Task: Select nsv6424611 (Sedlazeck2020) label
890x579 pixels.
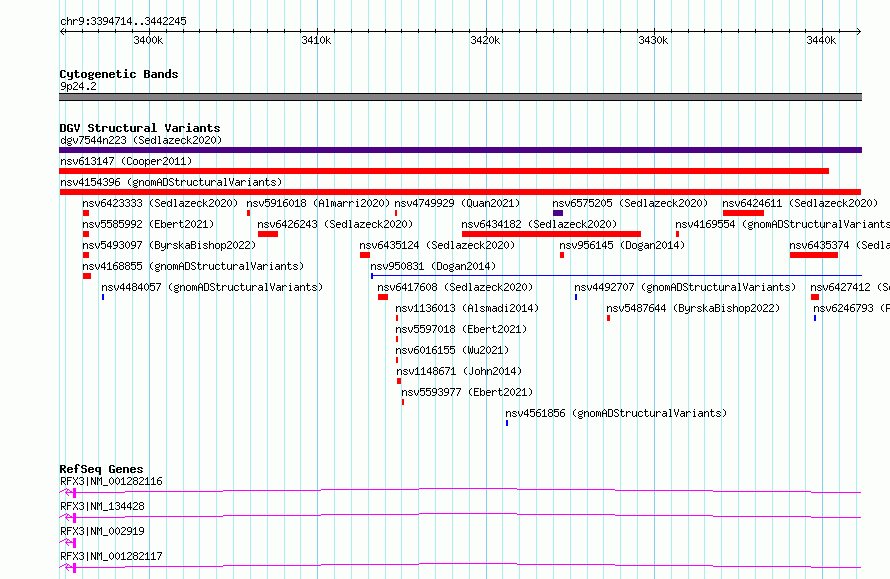Action: tap(800, 203)
